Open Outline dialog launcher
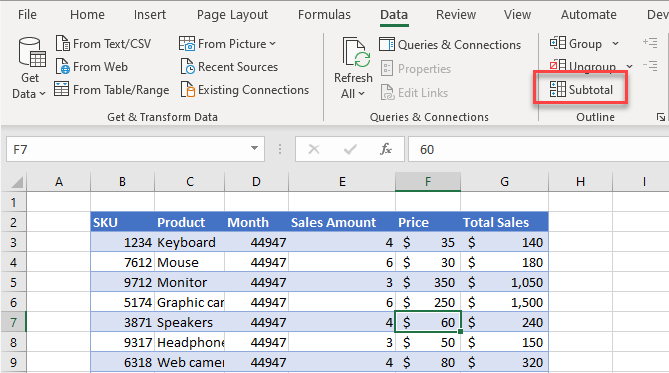 (x=660, y=117)
